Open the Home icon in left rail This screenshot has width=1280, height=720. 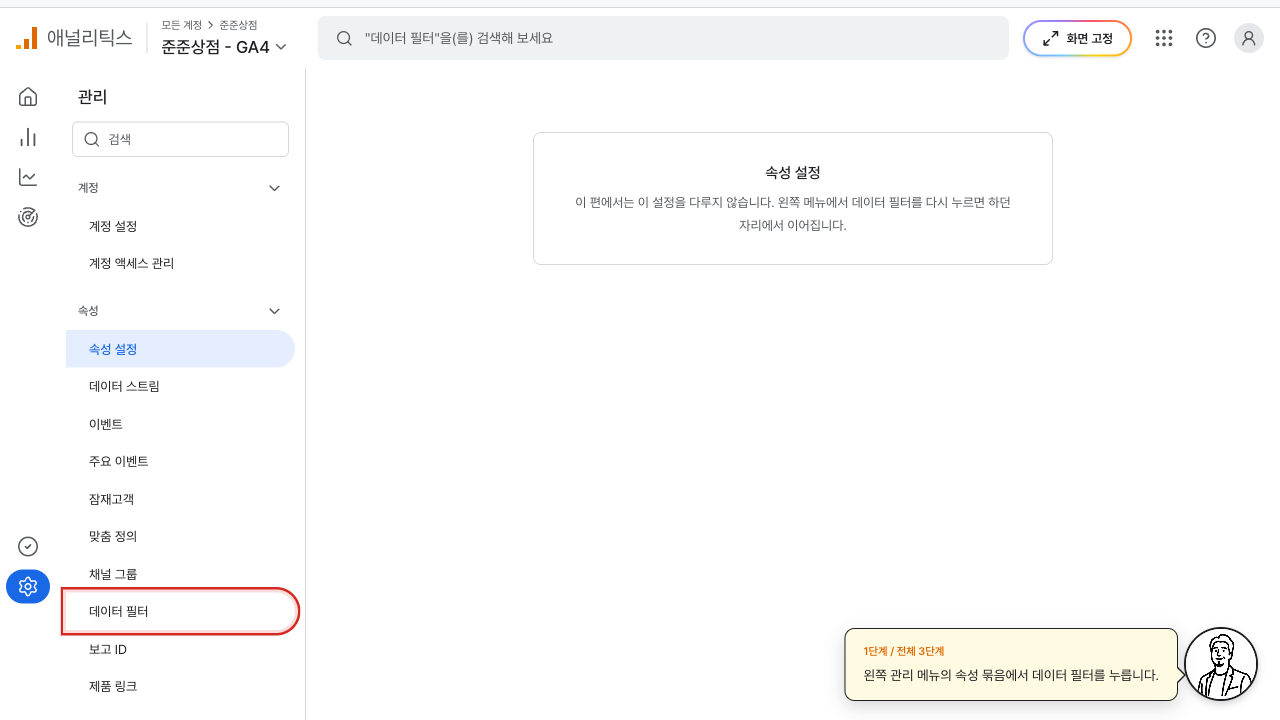pos(28,97)
